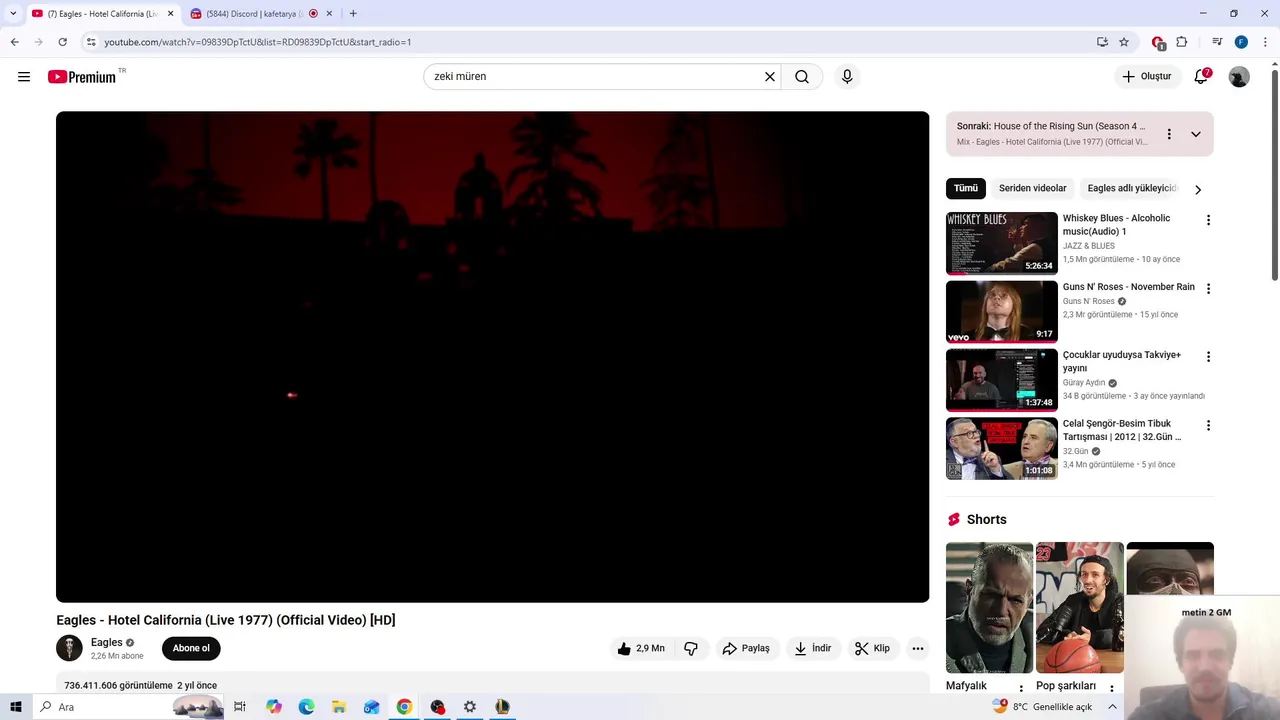The width and height of the screenshot is (1280, 720).
Task: Start voice search with microphone
Action: pyautogui.click(x=847, y=77)
